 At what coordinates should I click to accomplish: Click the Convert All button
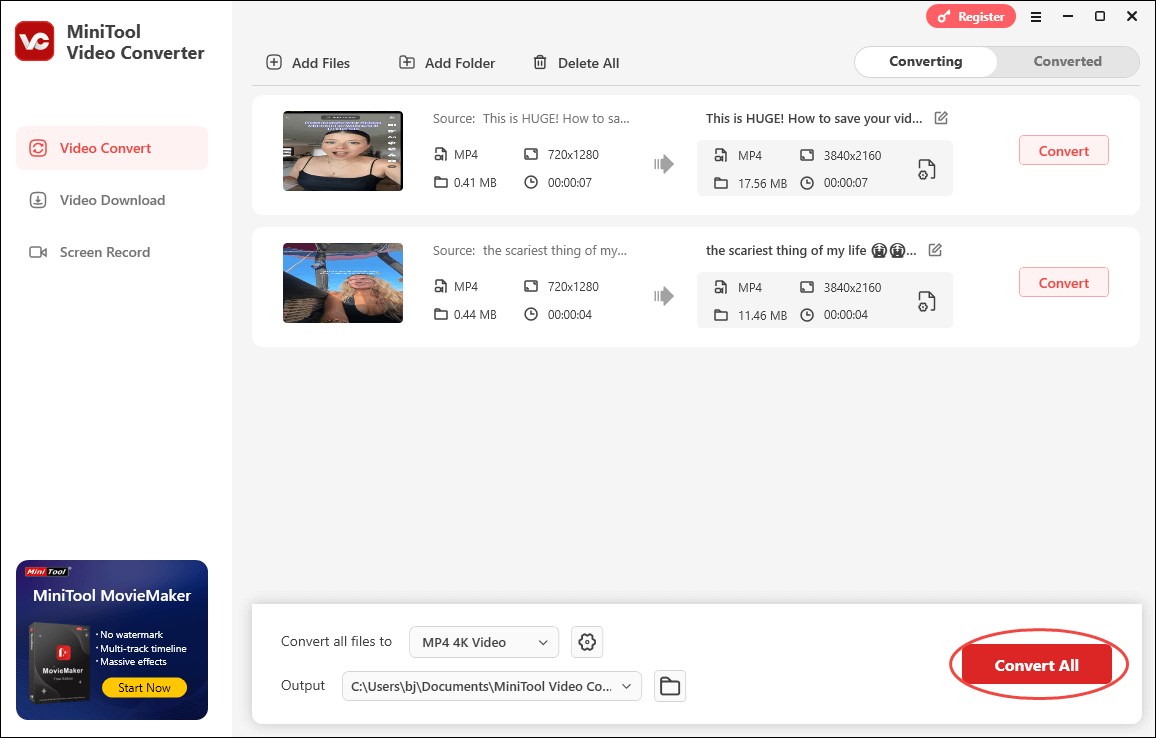pos(1037,665)
